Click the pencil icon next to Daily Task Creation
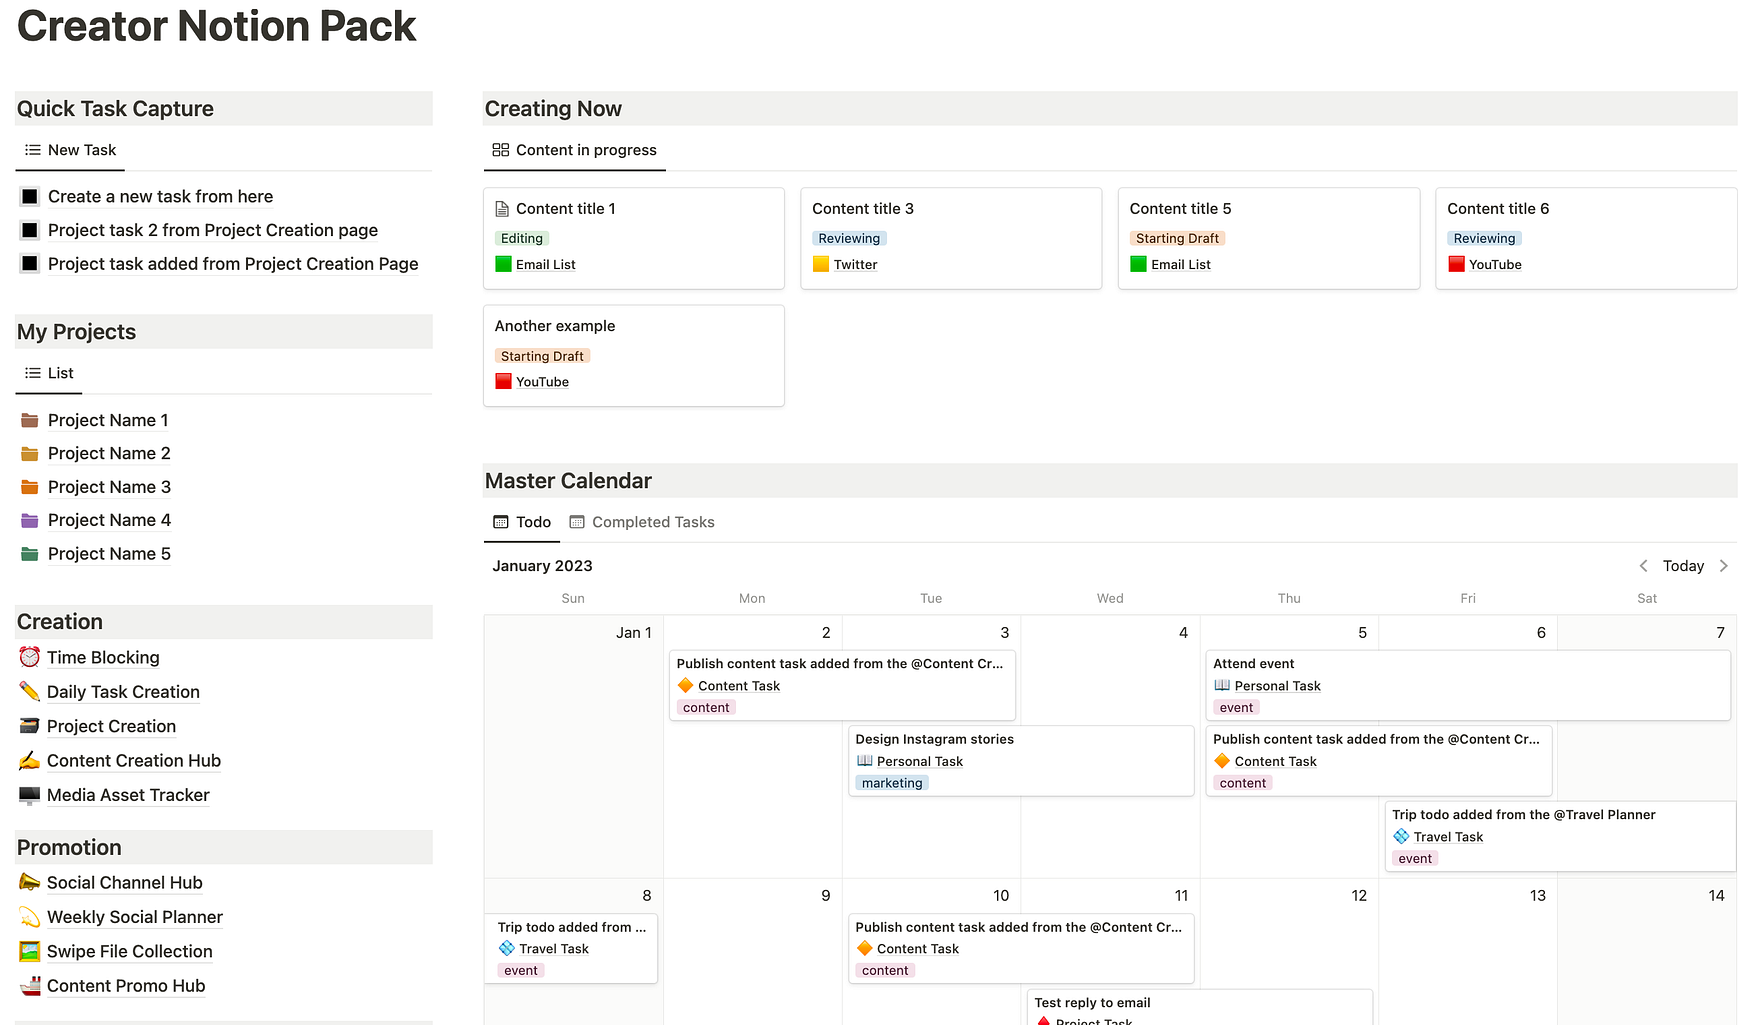Image resolution: width=1760 pixels, height=1025 pixels. click(x=29, y=691)
